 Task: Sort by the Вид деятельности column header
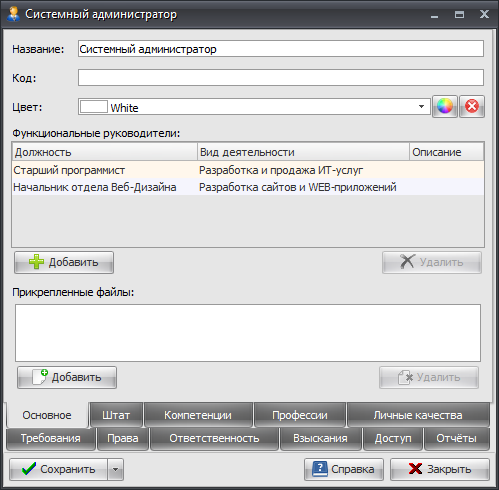303,152
